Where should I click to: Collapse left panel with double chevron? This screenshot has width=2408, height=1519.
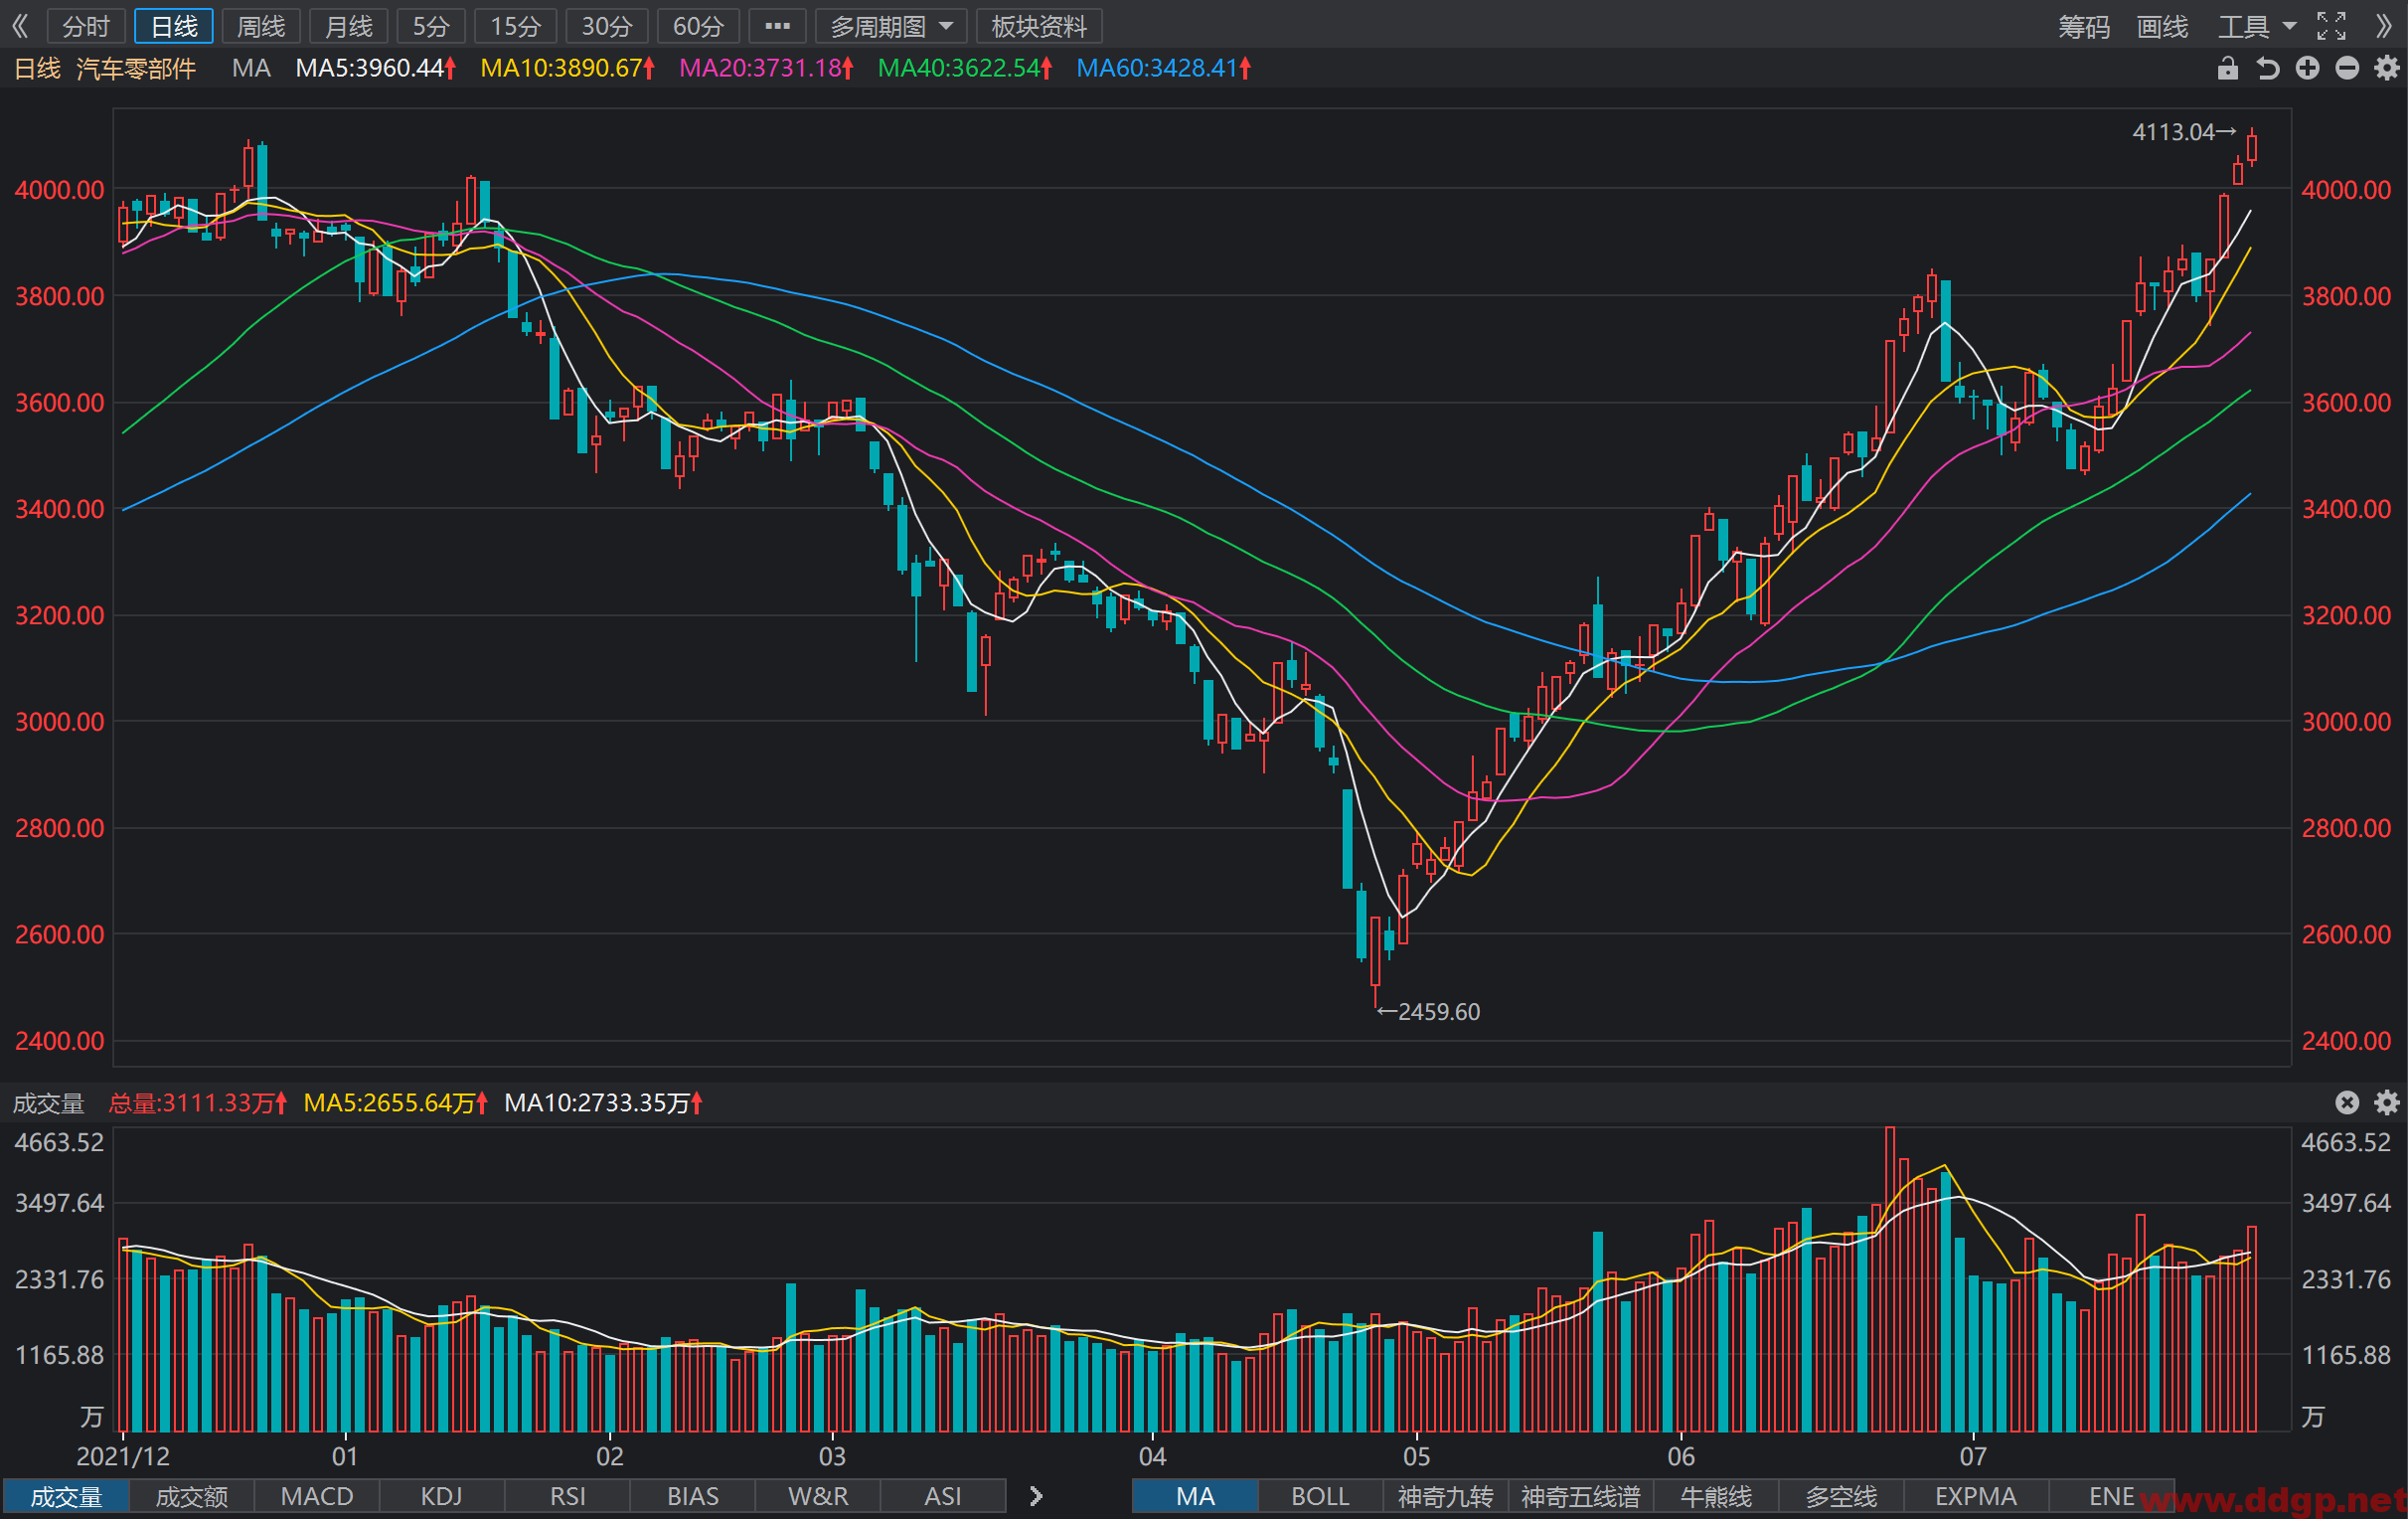tap(20, 26)
